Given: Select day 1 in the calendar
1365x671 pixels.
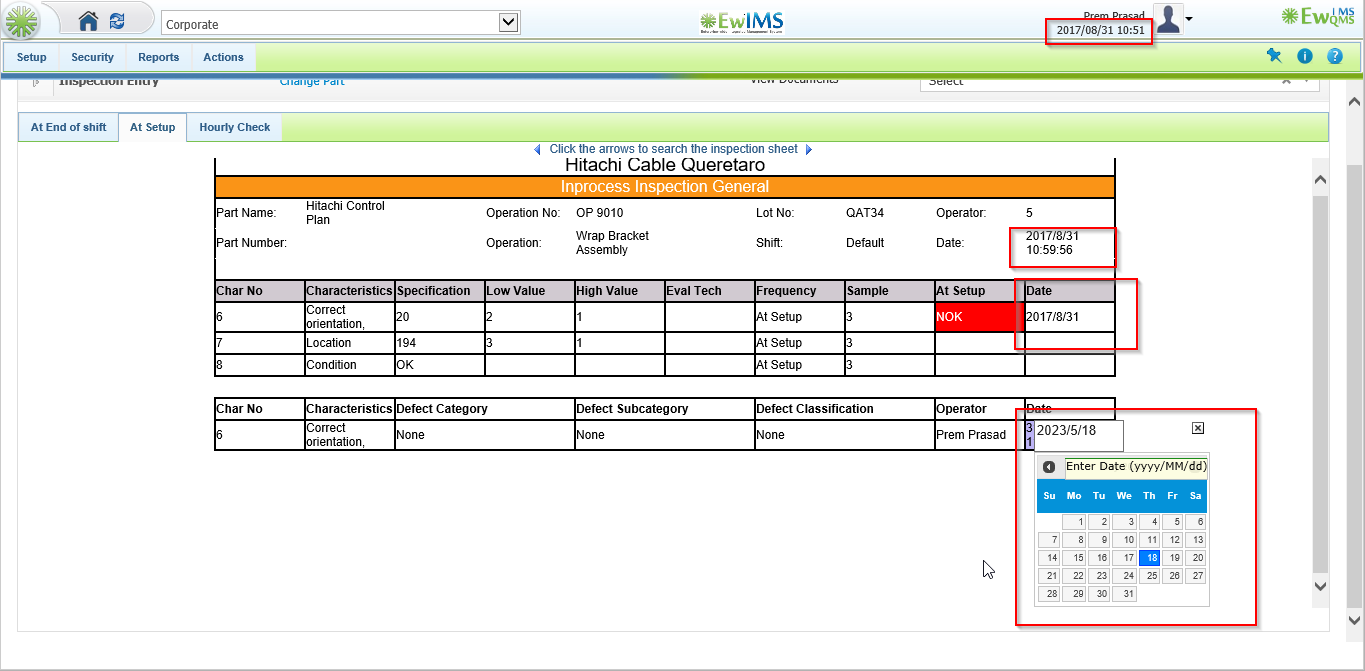Looking at the screenshot, I should [x=1074, y=522].
